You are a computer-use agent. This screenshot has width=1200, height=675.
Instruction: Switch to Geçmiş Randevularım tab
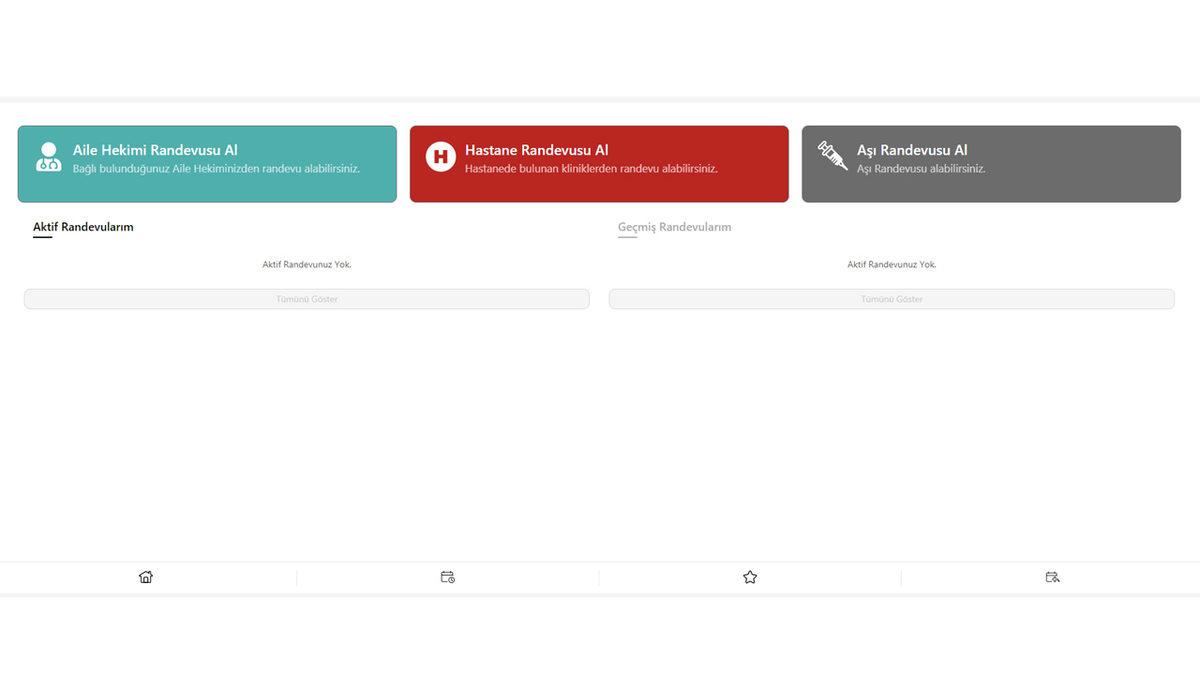674,227
